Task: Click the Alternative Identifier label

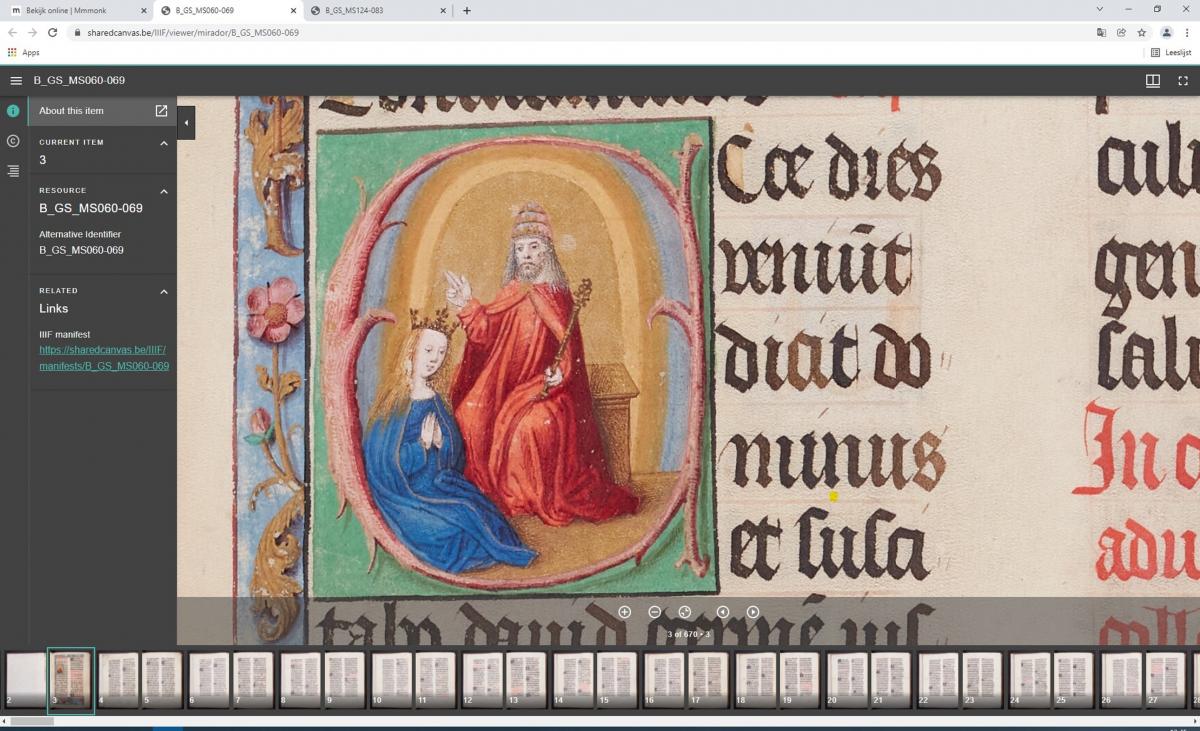Action: 80,234
